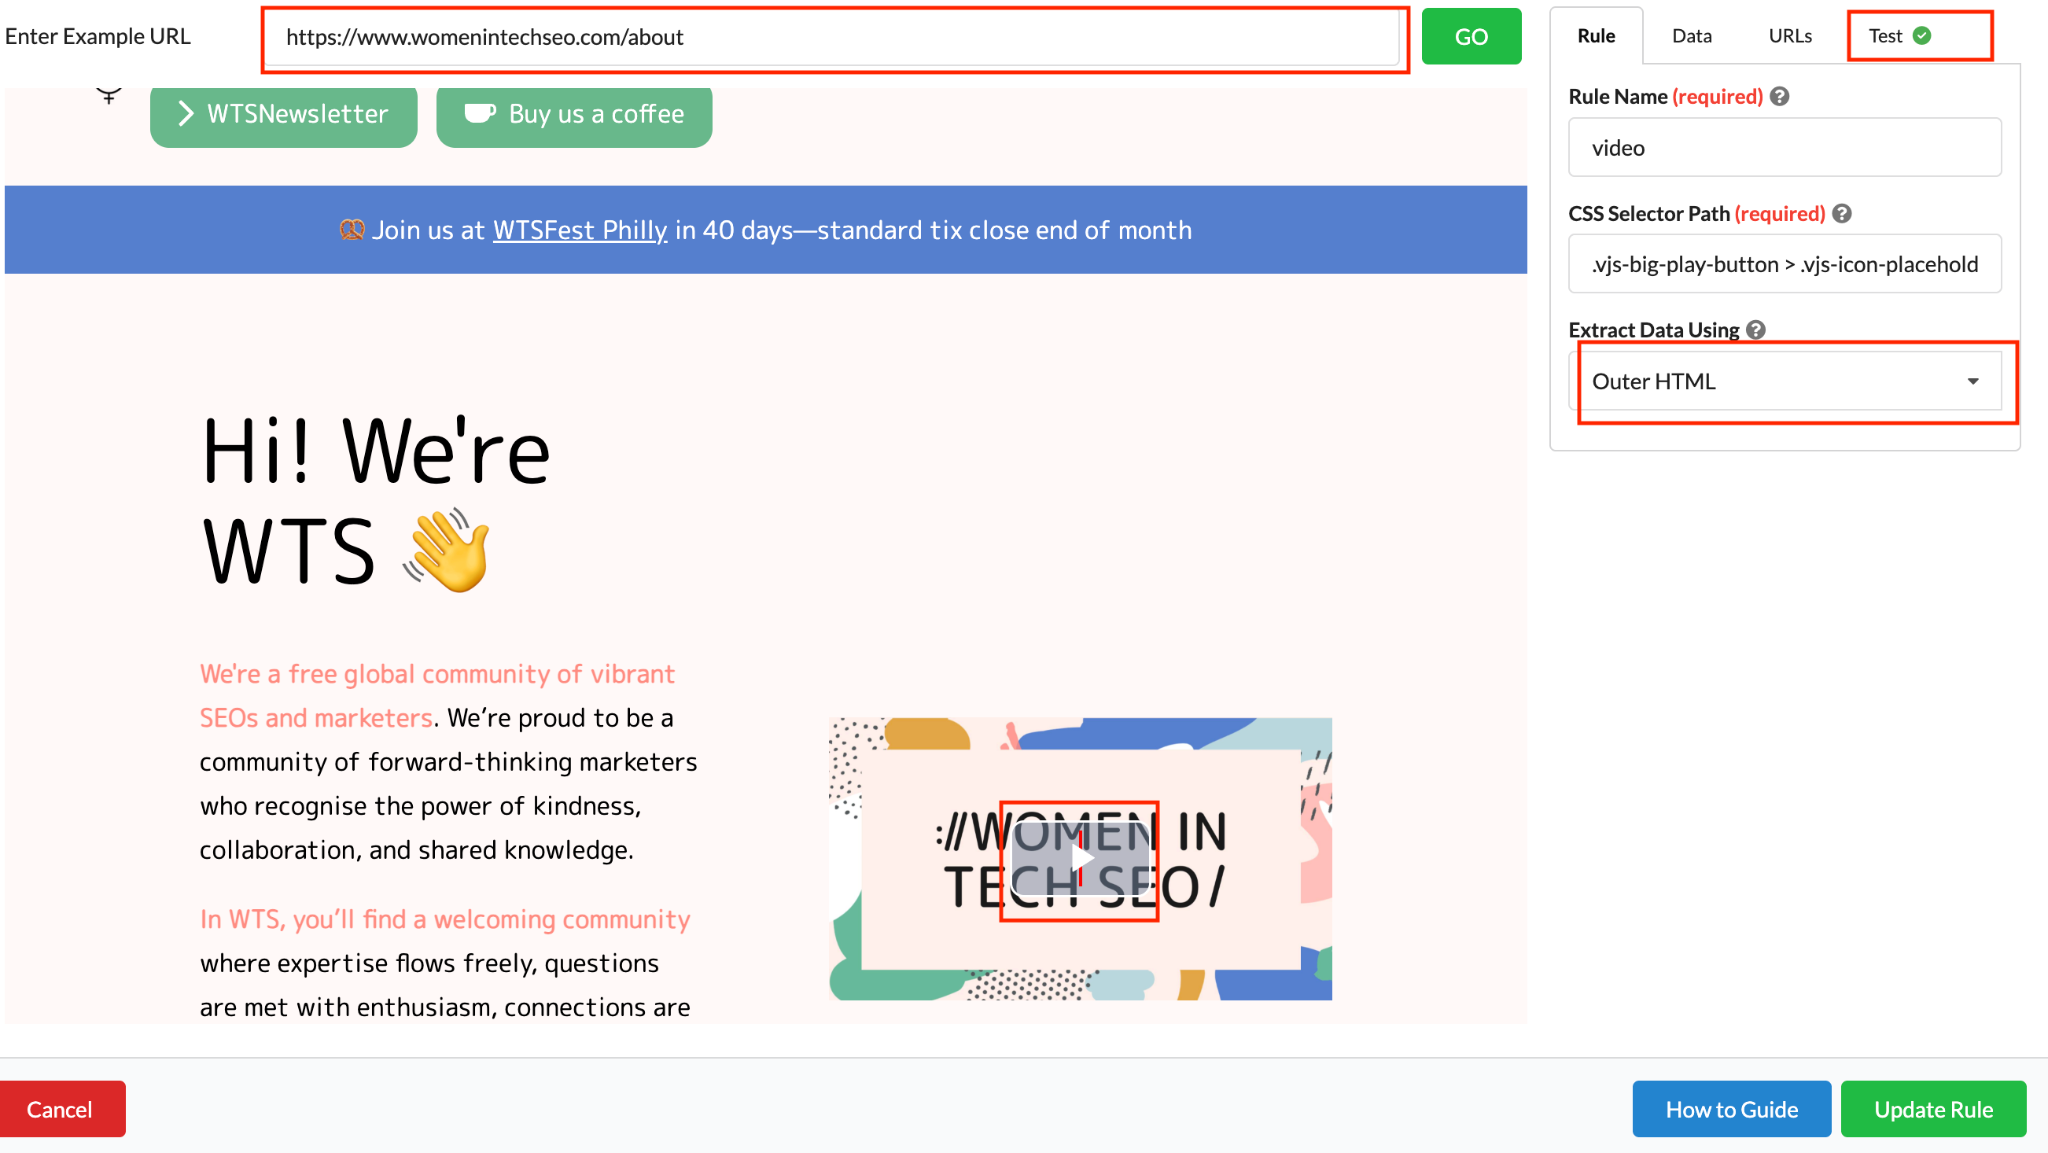Switch to the Rule tab
This screenshot has width=2048, height=1153.
click(1596, 36)
